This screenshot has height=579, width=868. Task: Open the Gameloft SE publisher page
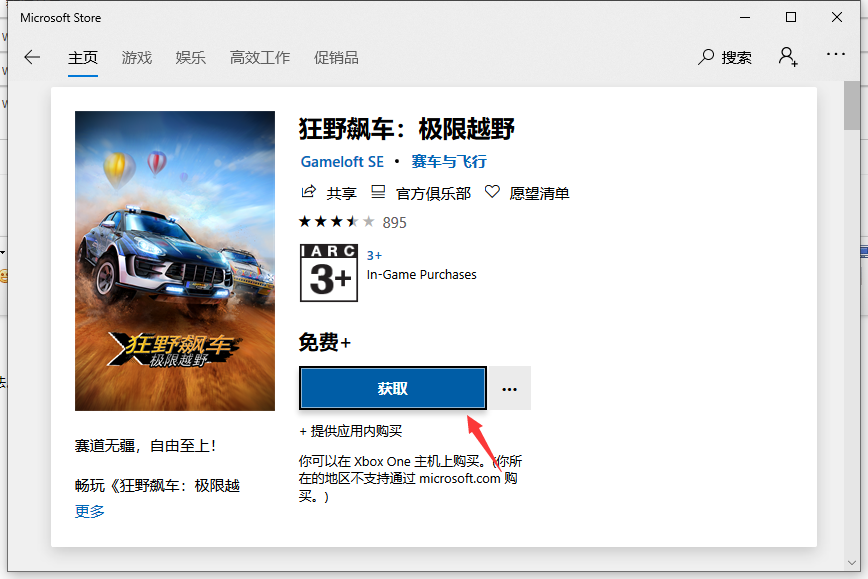(341, 161)
